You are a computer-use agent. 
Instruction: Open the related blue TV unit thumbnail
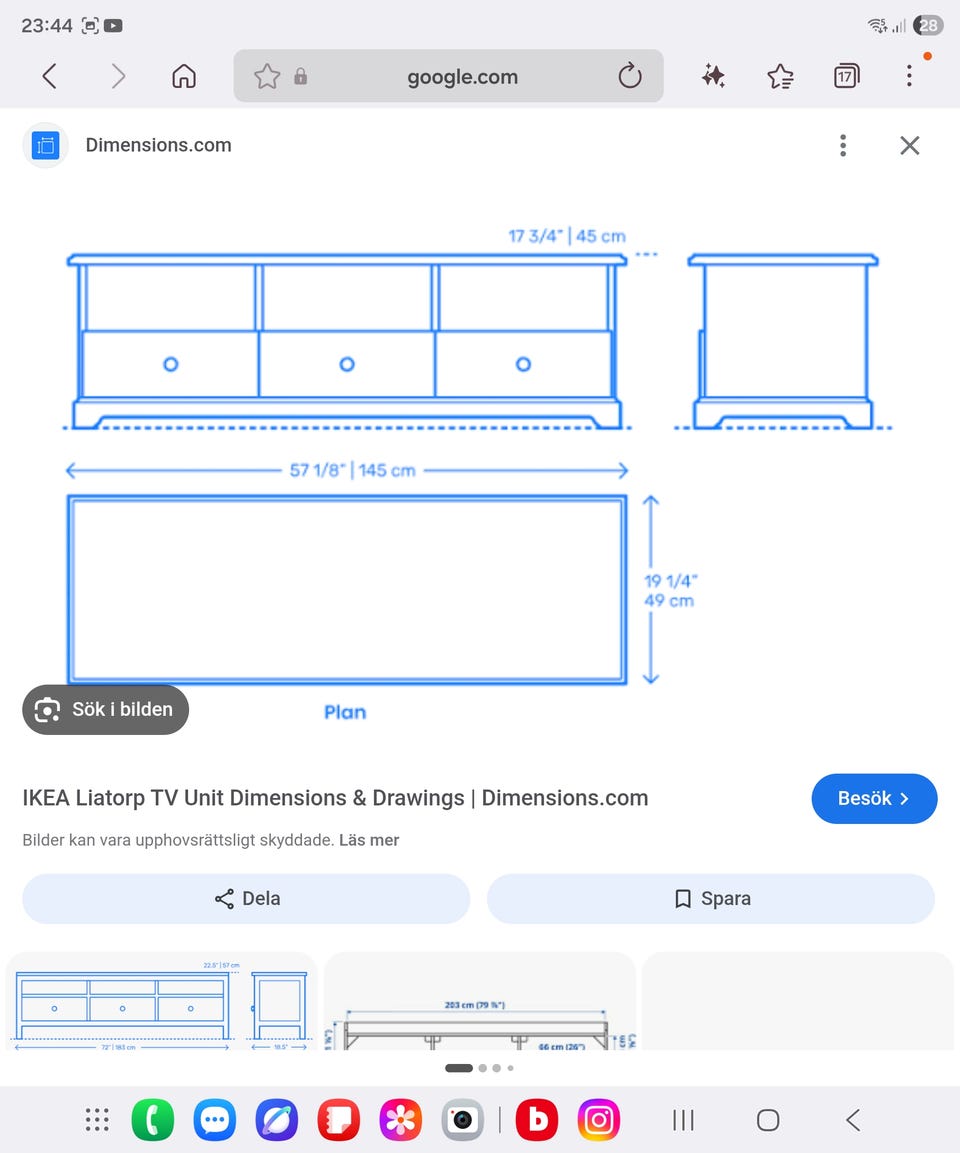click(161, 1002)
